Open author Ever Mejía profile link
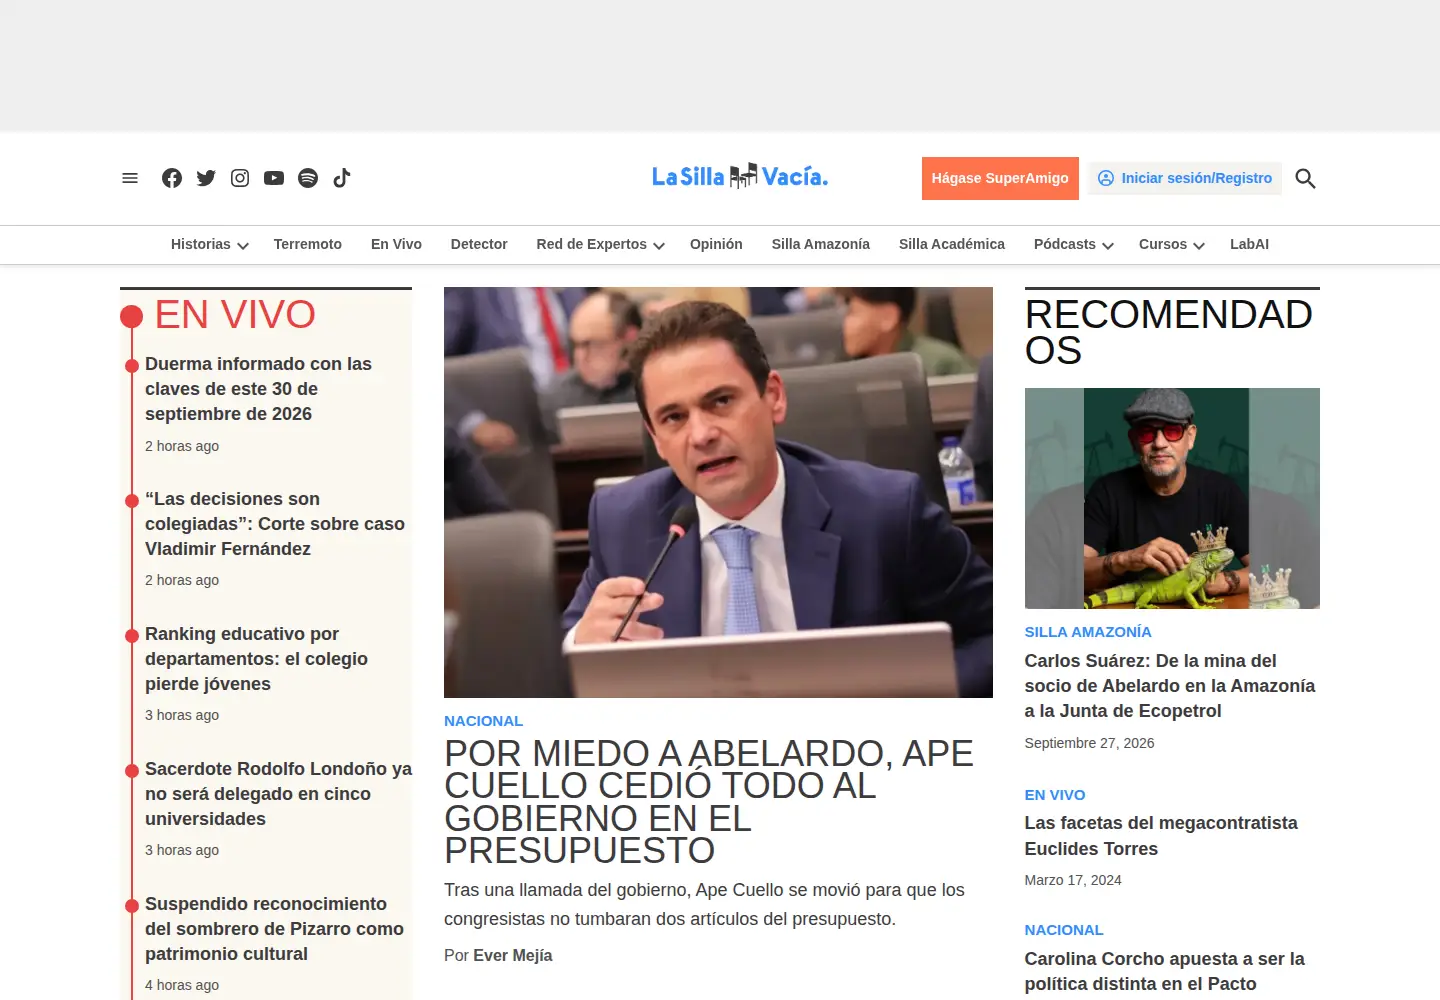 coord(512,956)
